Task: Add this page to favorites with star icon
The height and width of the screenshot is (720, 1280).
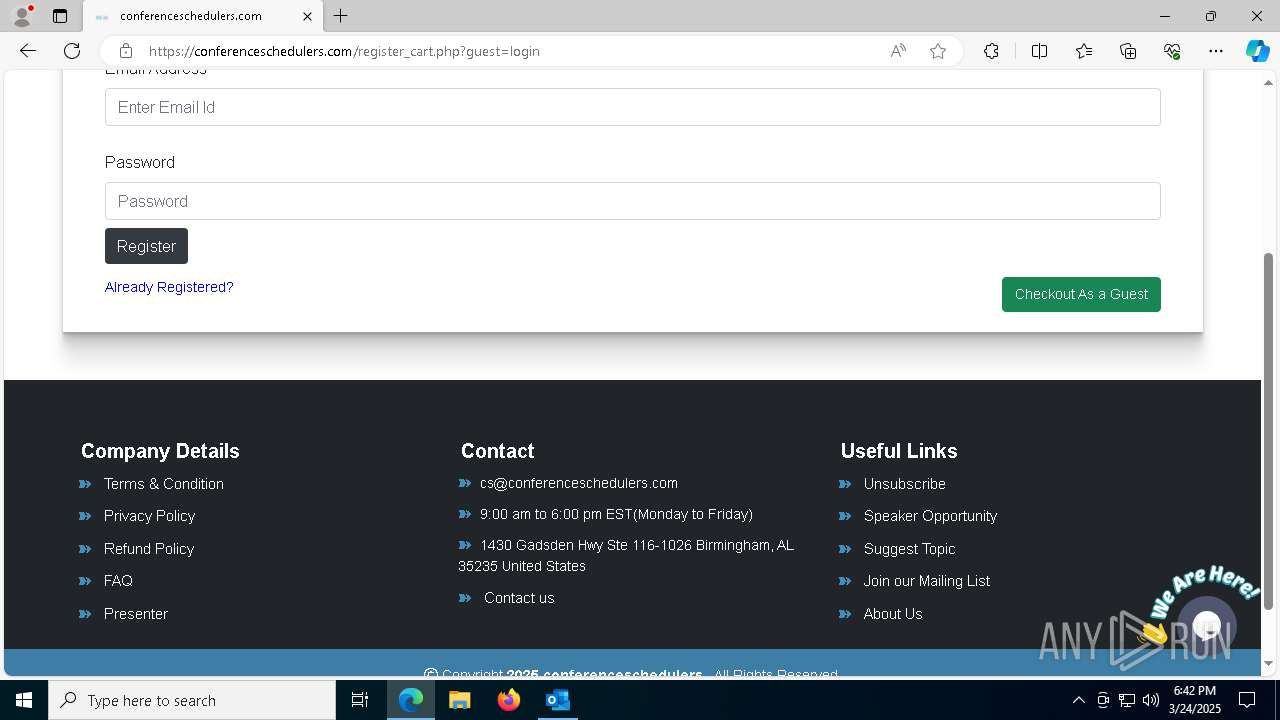Action: point(938,51)
